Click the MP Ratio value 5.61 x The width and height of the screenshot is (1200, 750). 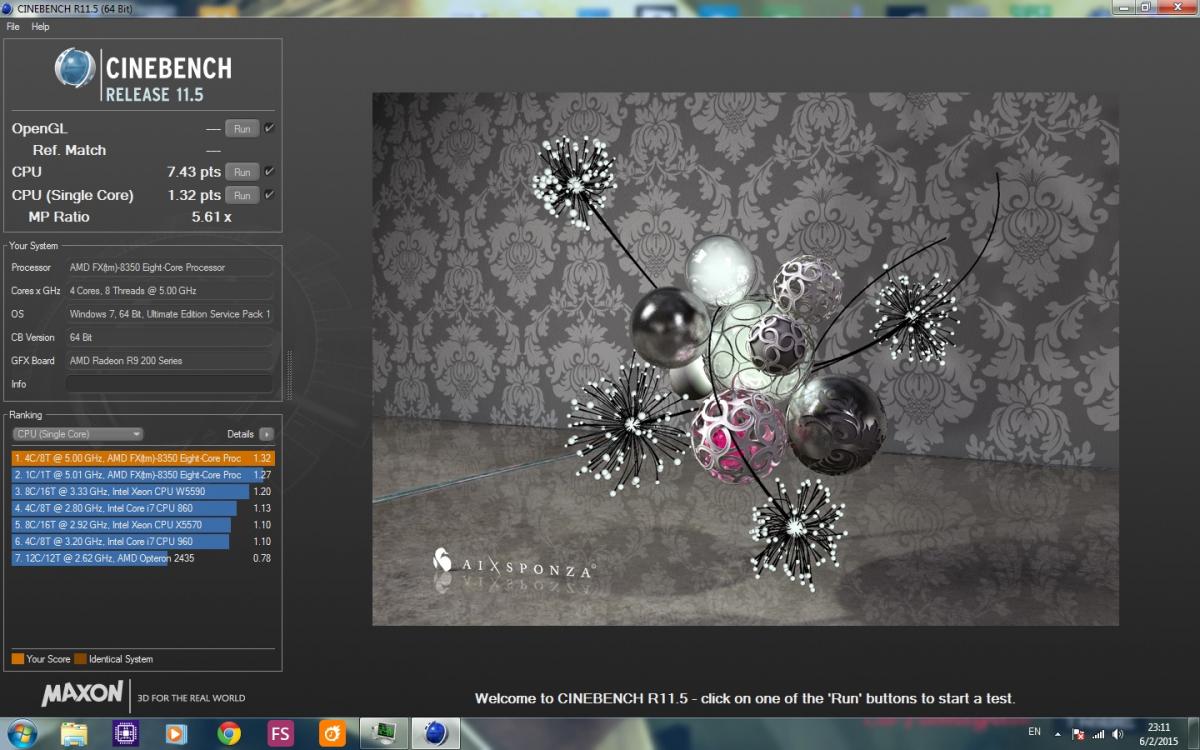tap(212, 217)
